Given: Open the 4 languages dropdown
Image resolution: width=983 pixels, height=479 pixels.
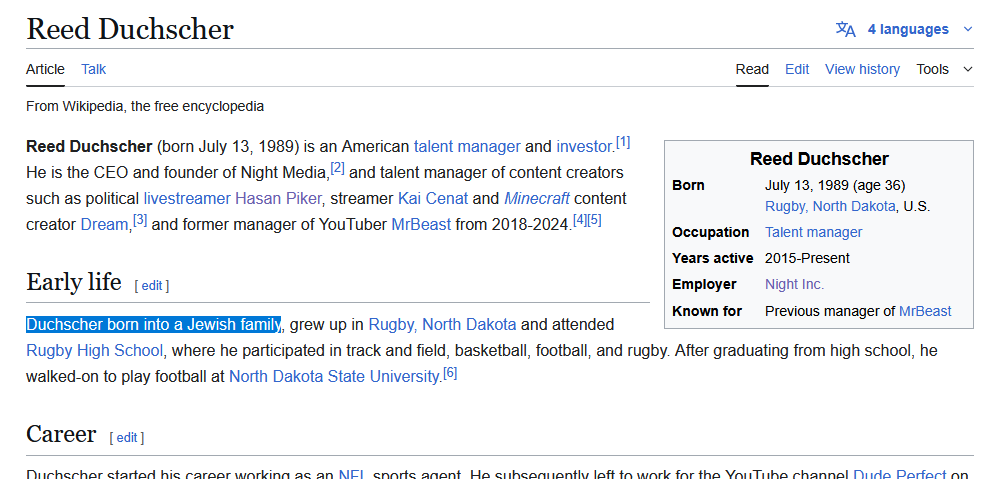Looking at the screenshot, I should 907,29.
